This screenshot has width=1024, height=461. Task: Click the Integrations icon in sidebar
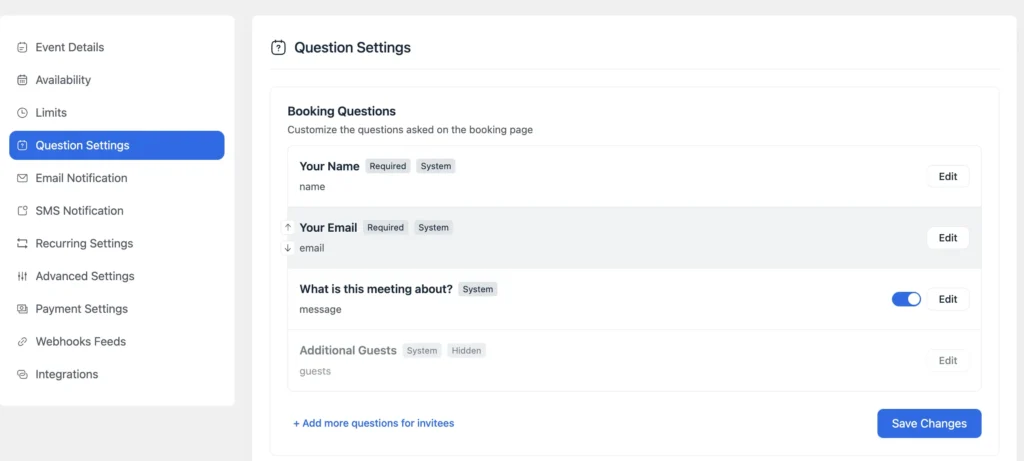coord(22,374)
